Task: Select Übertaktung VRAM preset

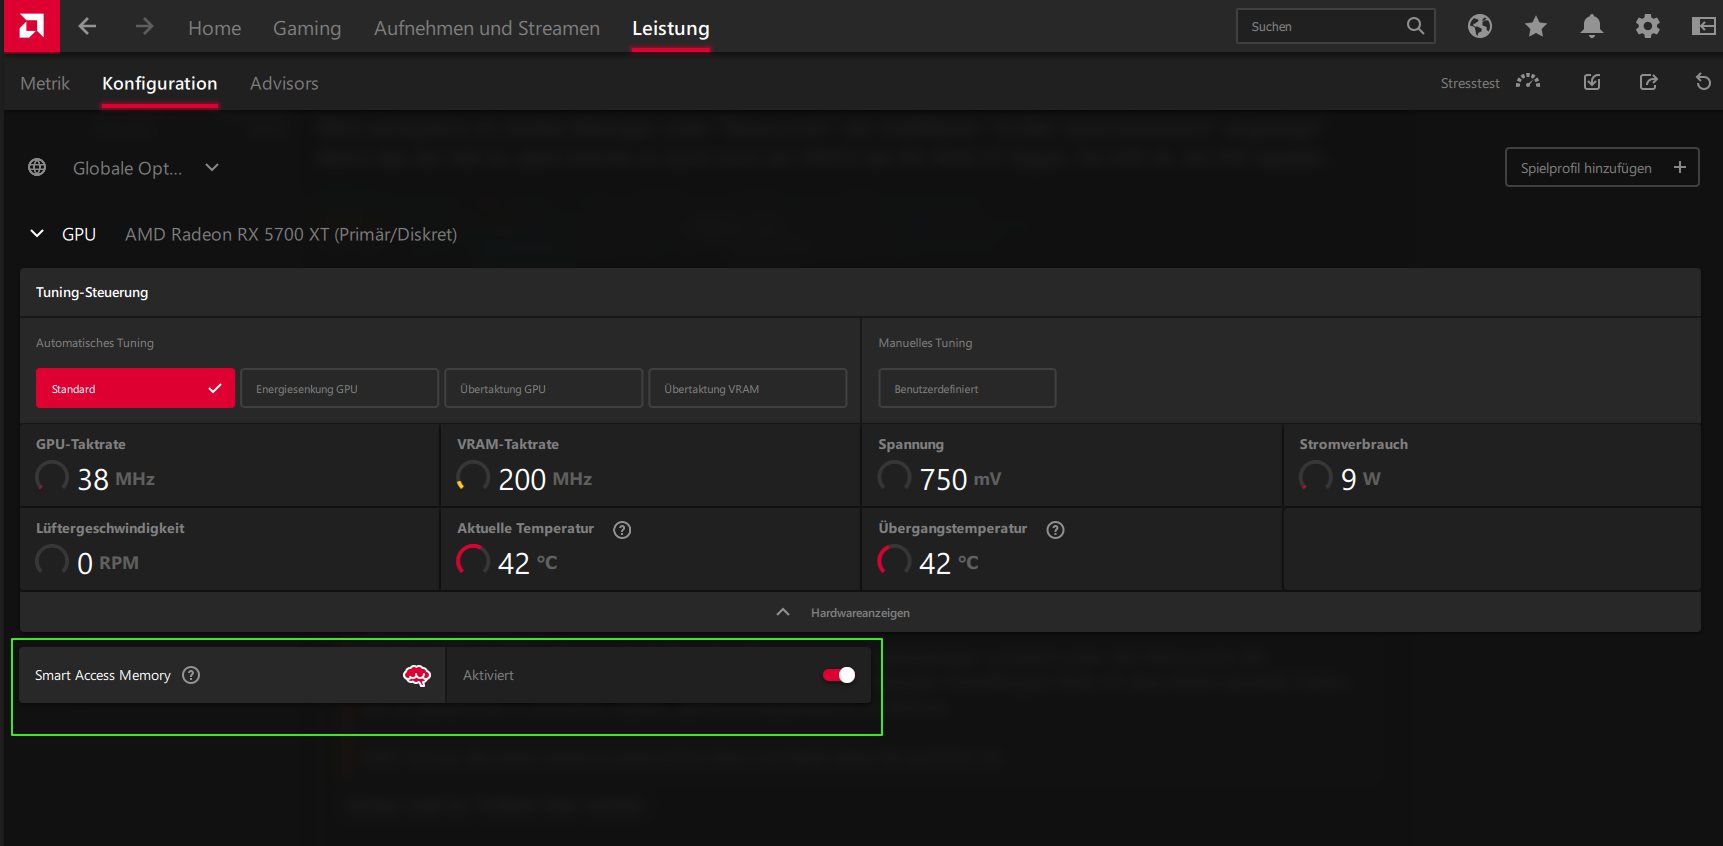Action: pos(747,388)
